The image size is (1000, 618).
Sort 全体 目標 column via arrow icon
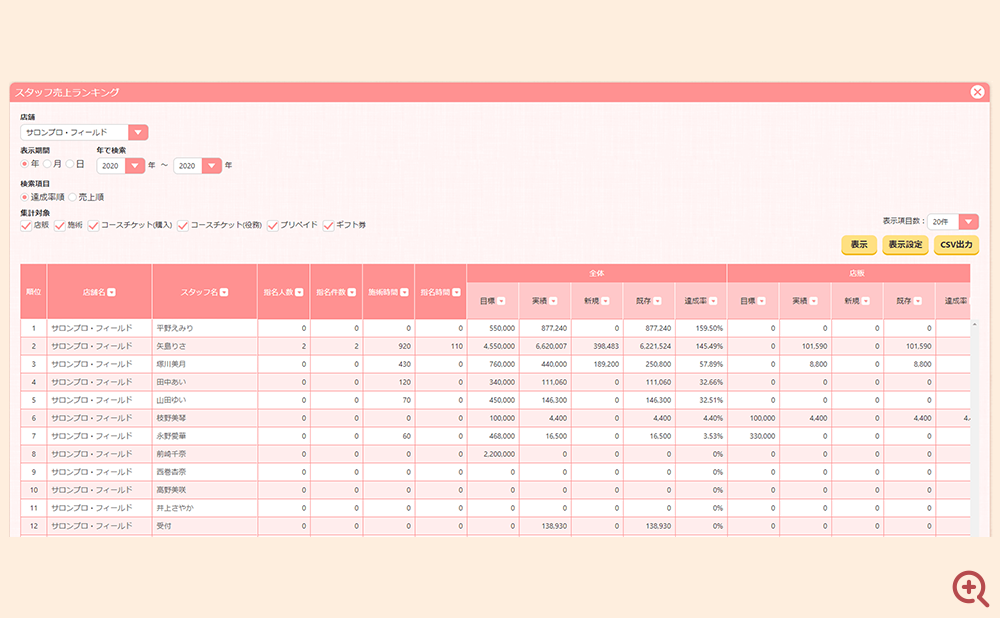pos(501,301)
